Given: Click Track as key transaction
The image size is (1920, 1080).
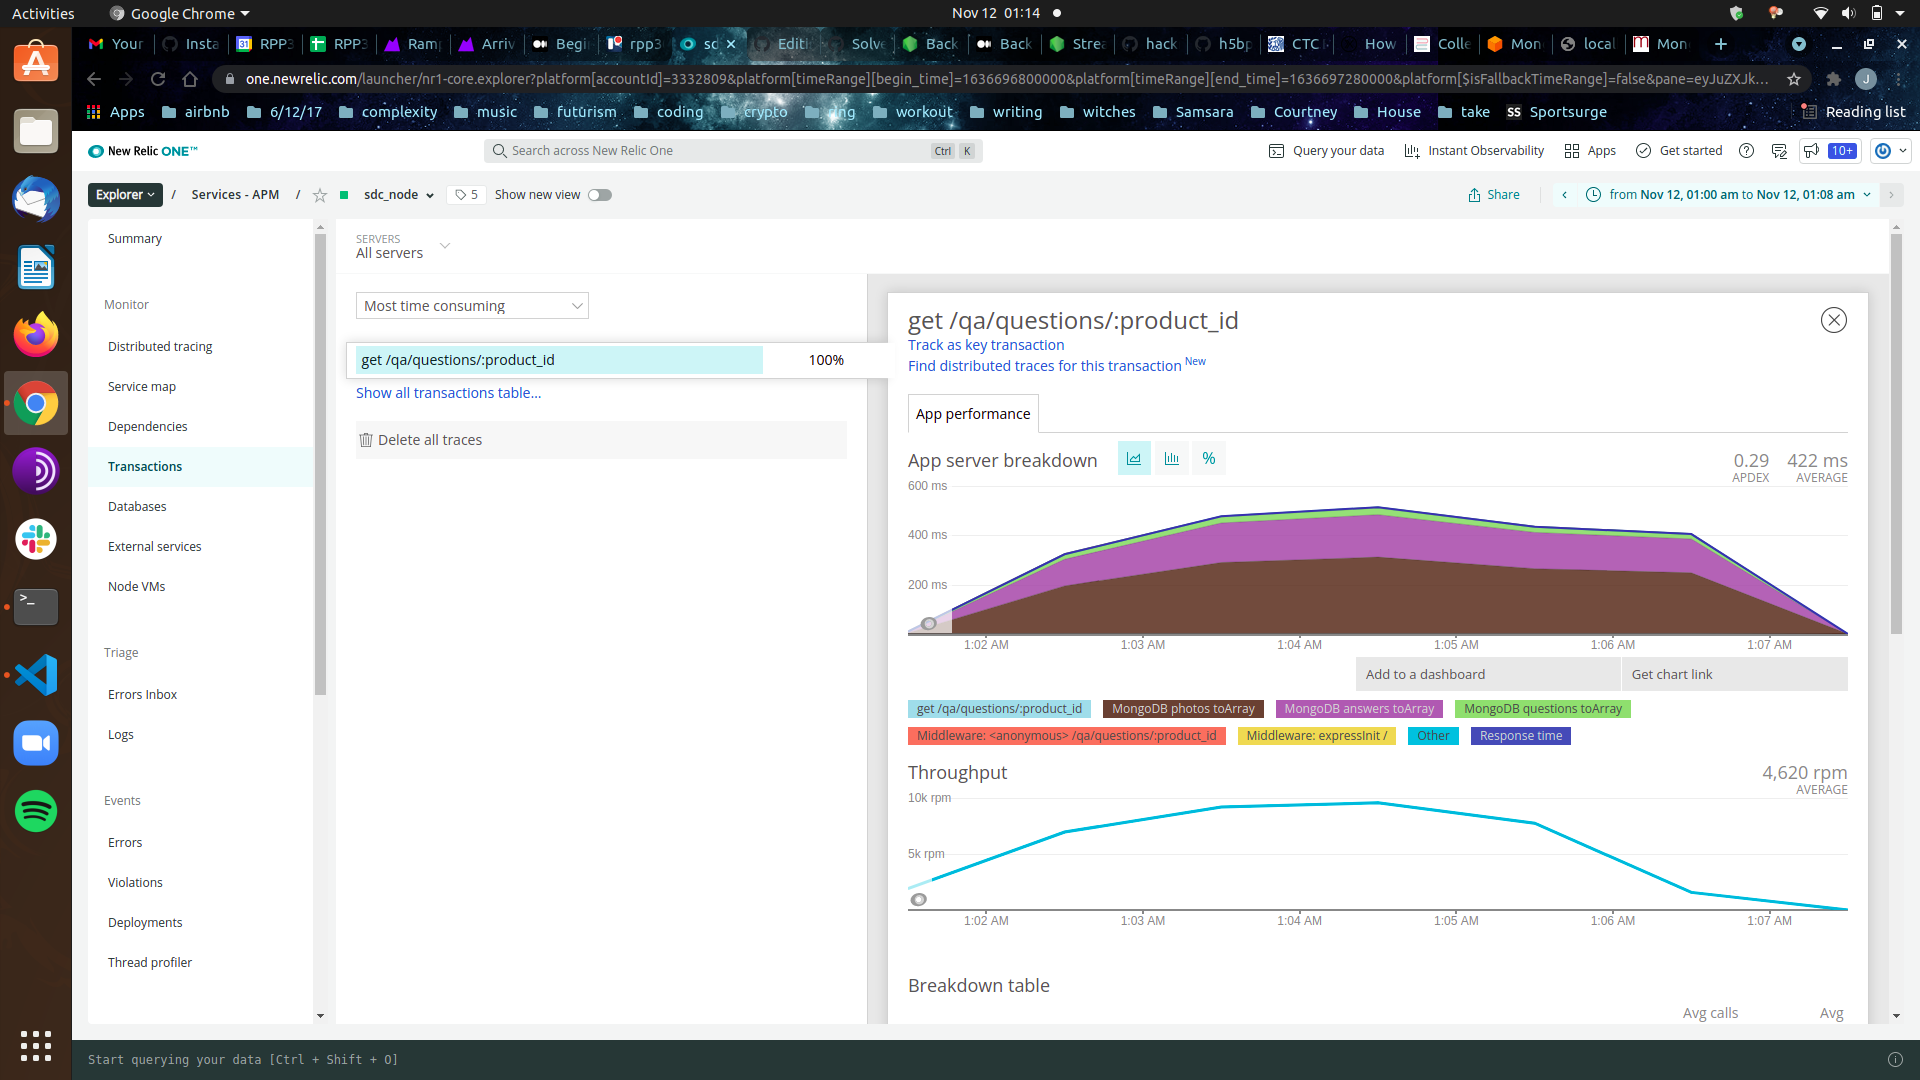Looking at the screenshot, I should 985,344.
